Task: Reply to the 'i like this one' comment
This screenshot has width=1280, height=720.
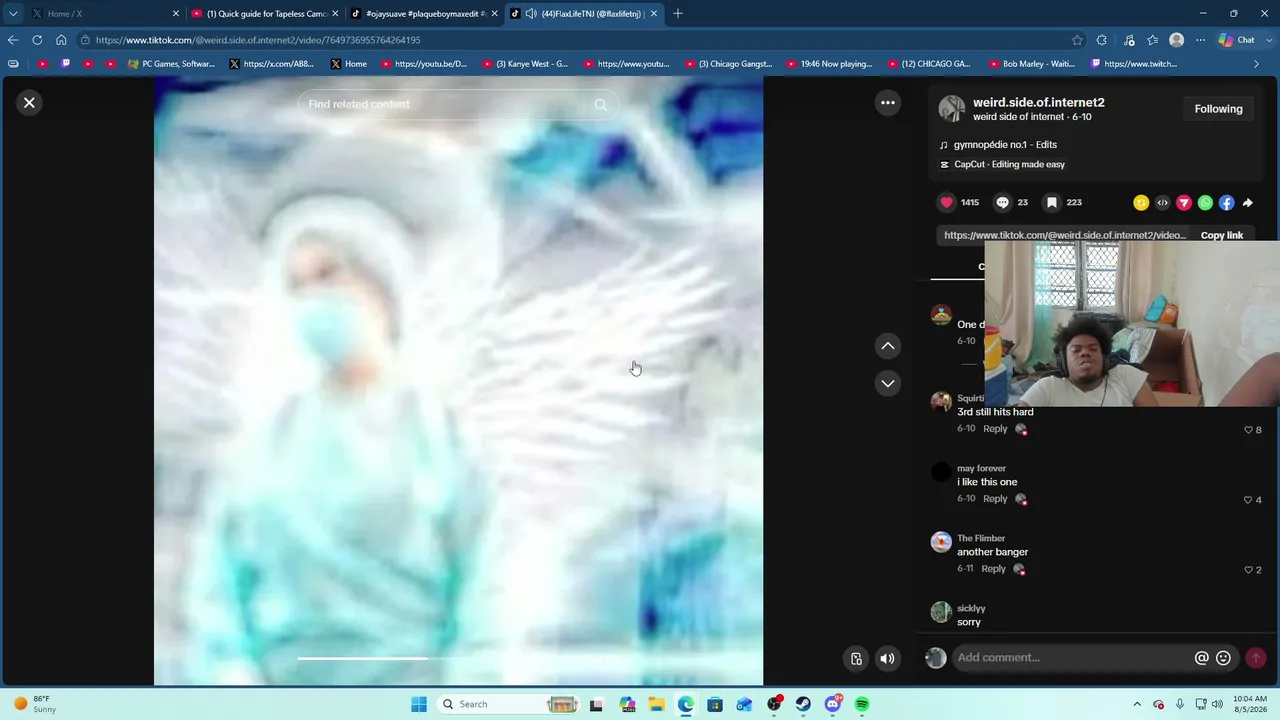Action: pos(995,499)
